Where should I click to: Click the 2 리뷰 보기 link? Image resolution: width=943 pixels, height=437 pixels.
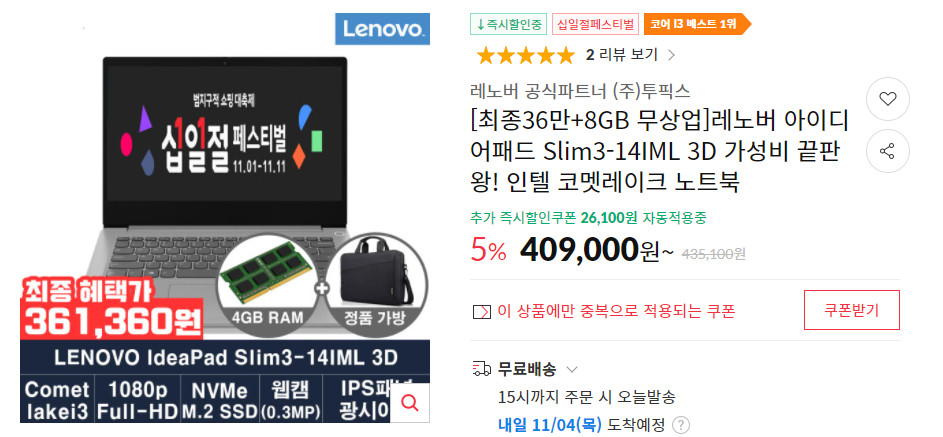point(622,55)
